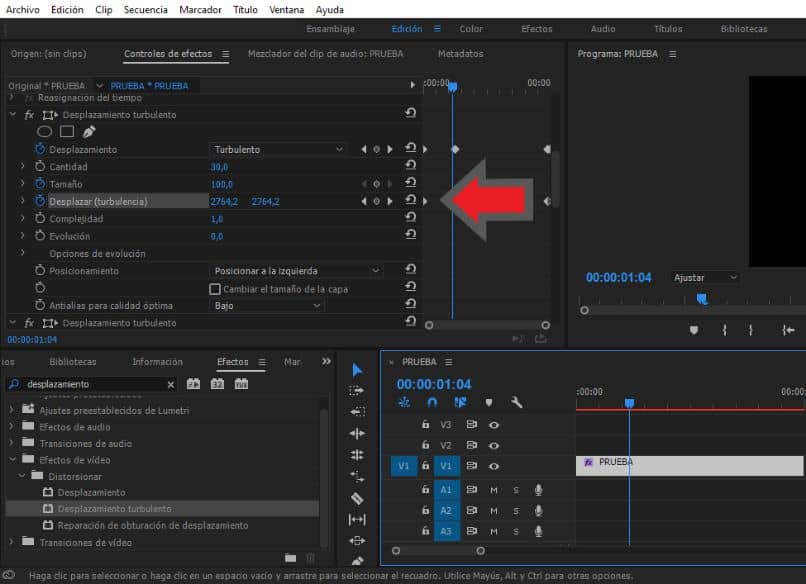The image size is (806, 584).
Task: Mute audio track A1
Action: pyautogui.click(x=494, y=490)
